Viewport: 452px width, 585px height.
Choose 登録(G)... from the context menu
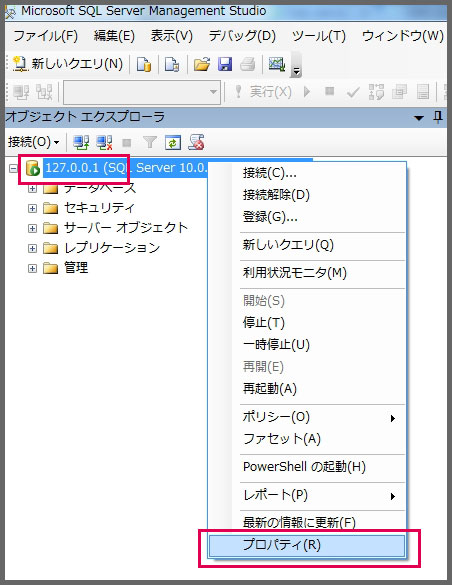point(307,217)
